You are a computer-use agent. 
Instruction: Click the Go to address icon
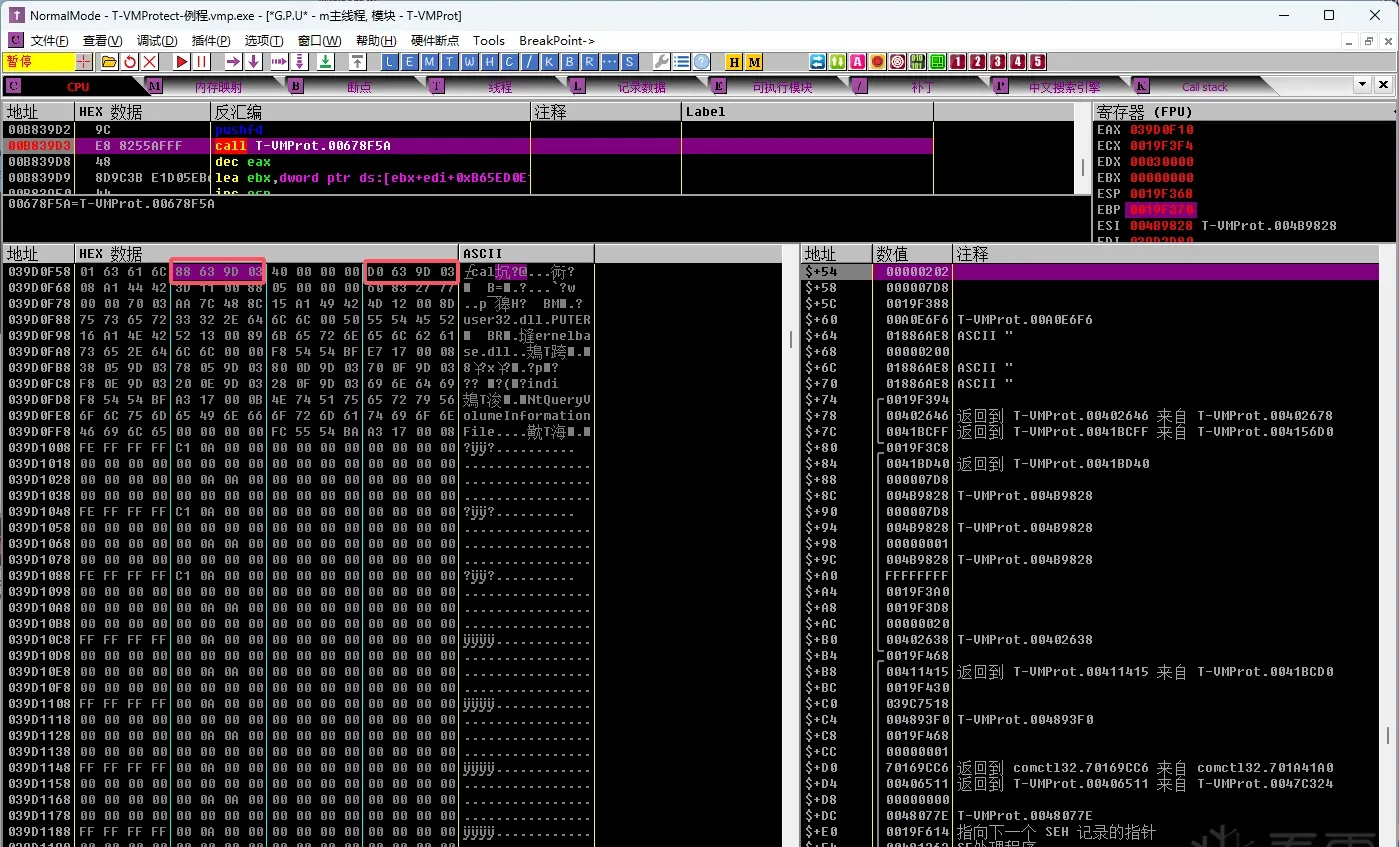pyautogui.click(x=357, y=62)
